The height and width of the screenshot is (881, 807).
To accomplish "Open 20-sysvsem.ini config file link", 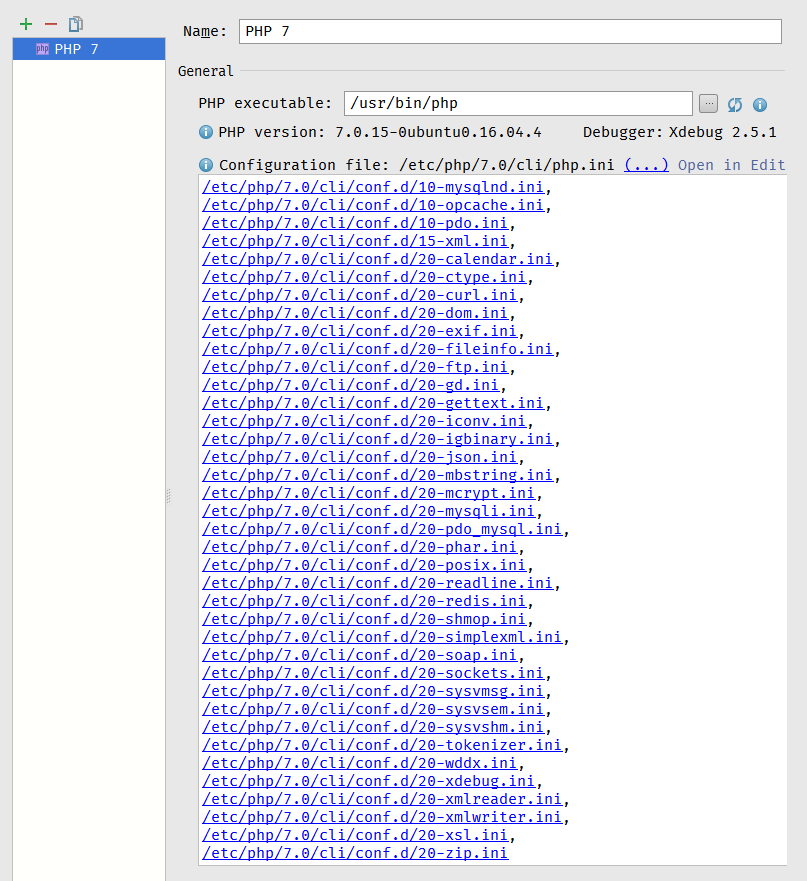I will coord(373,709).
